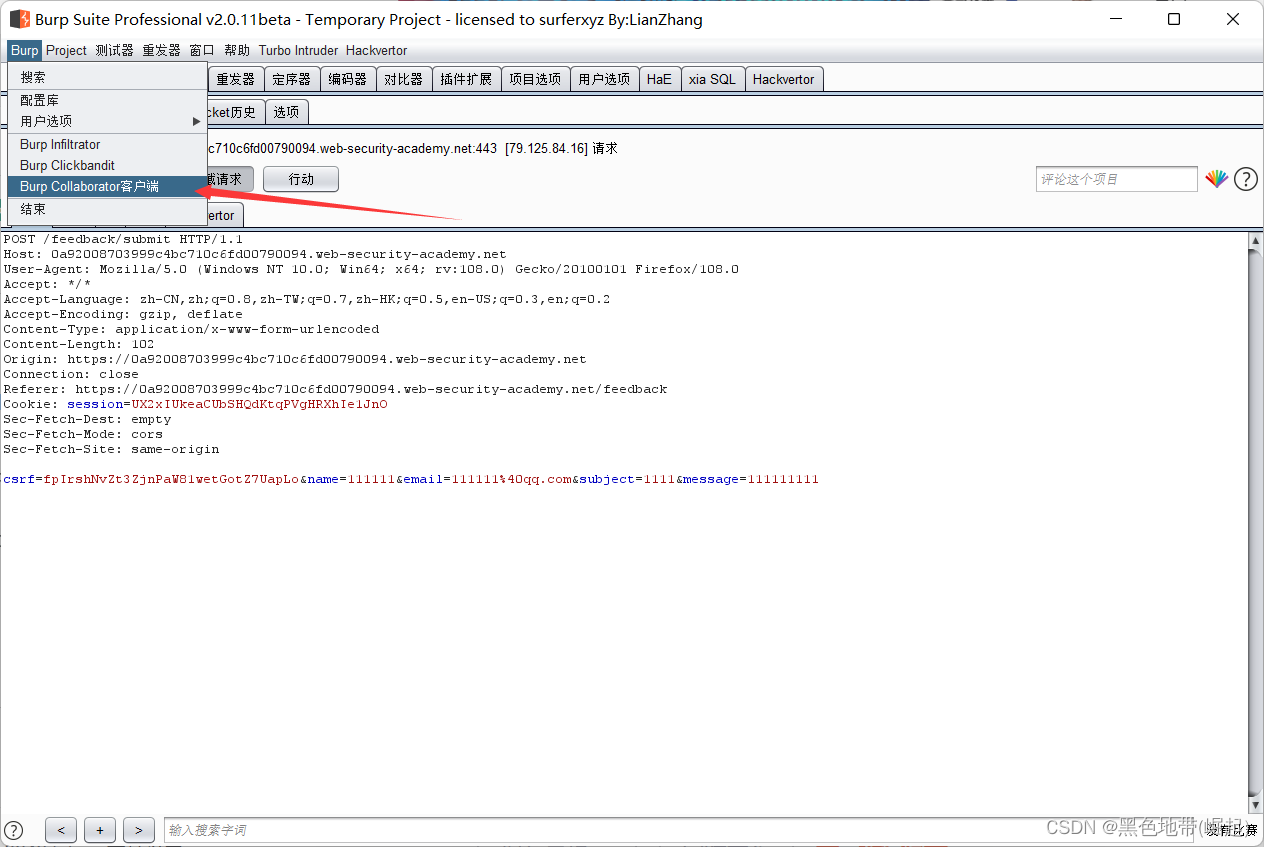Go to previous search match
Viewport: 1264px width, 847px height.
(61, 830)
